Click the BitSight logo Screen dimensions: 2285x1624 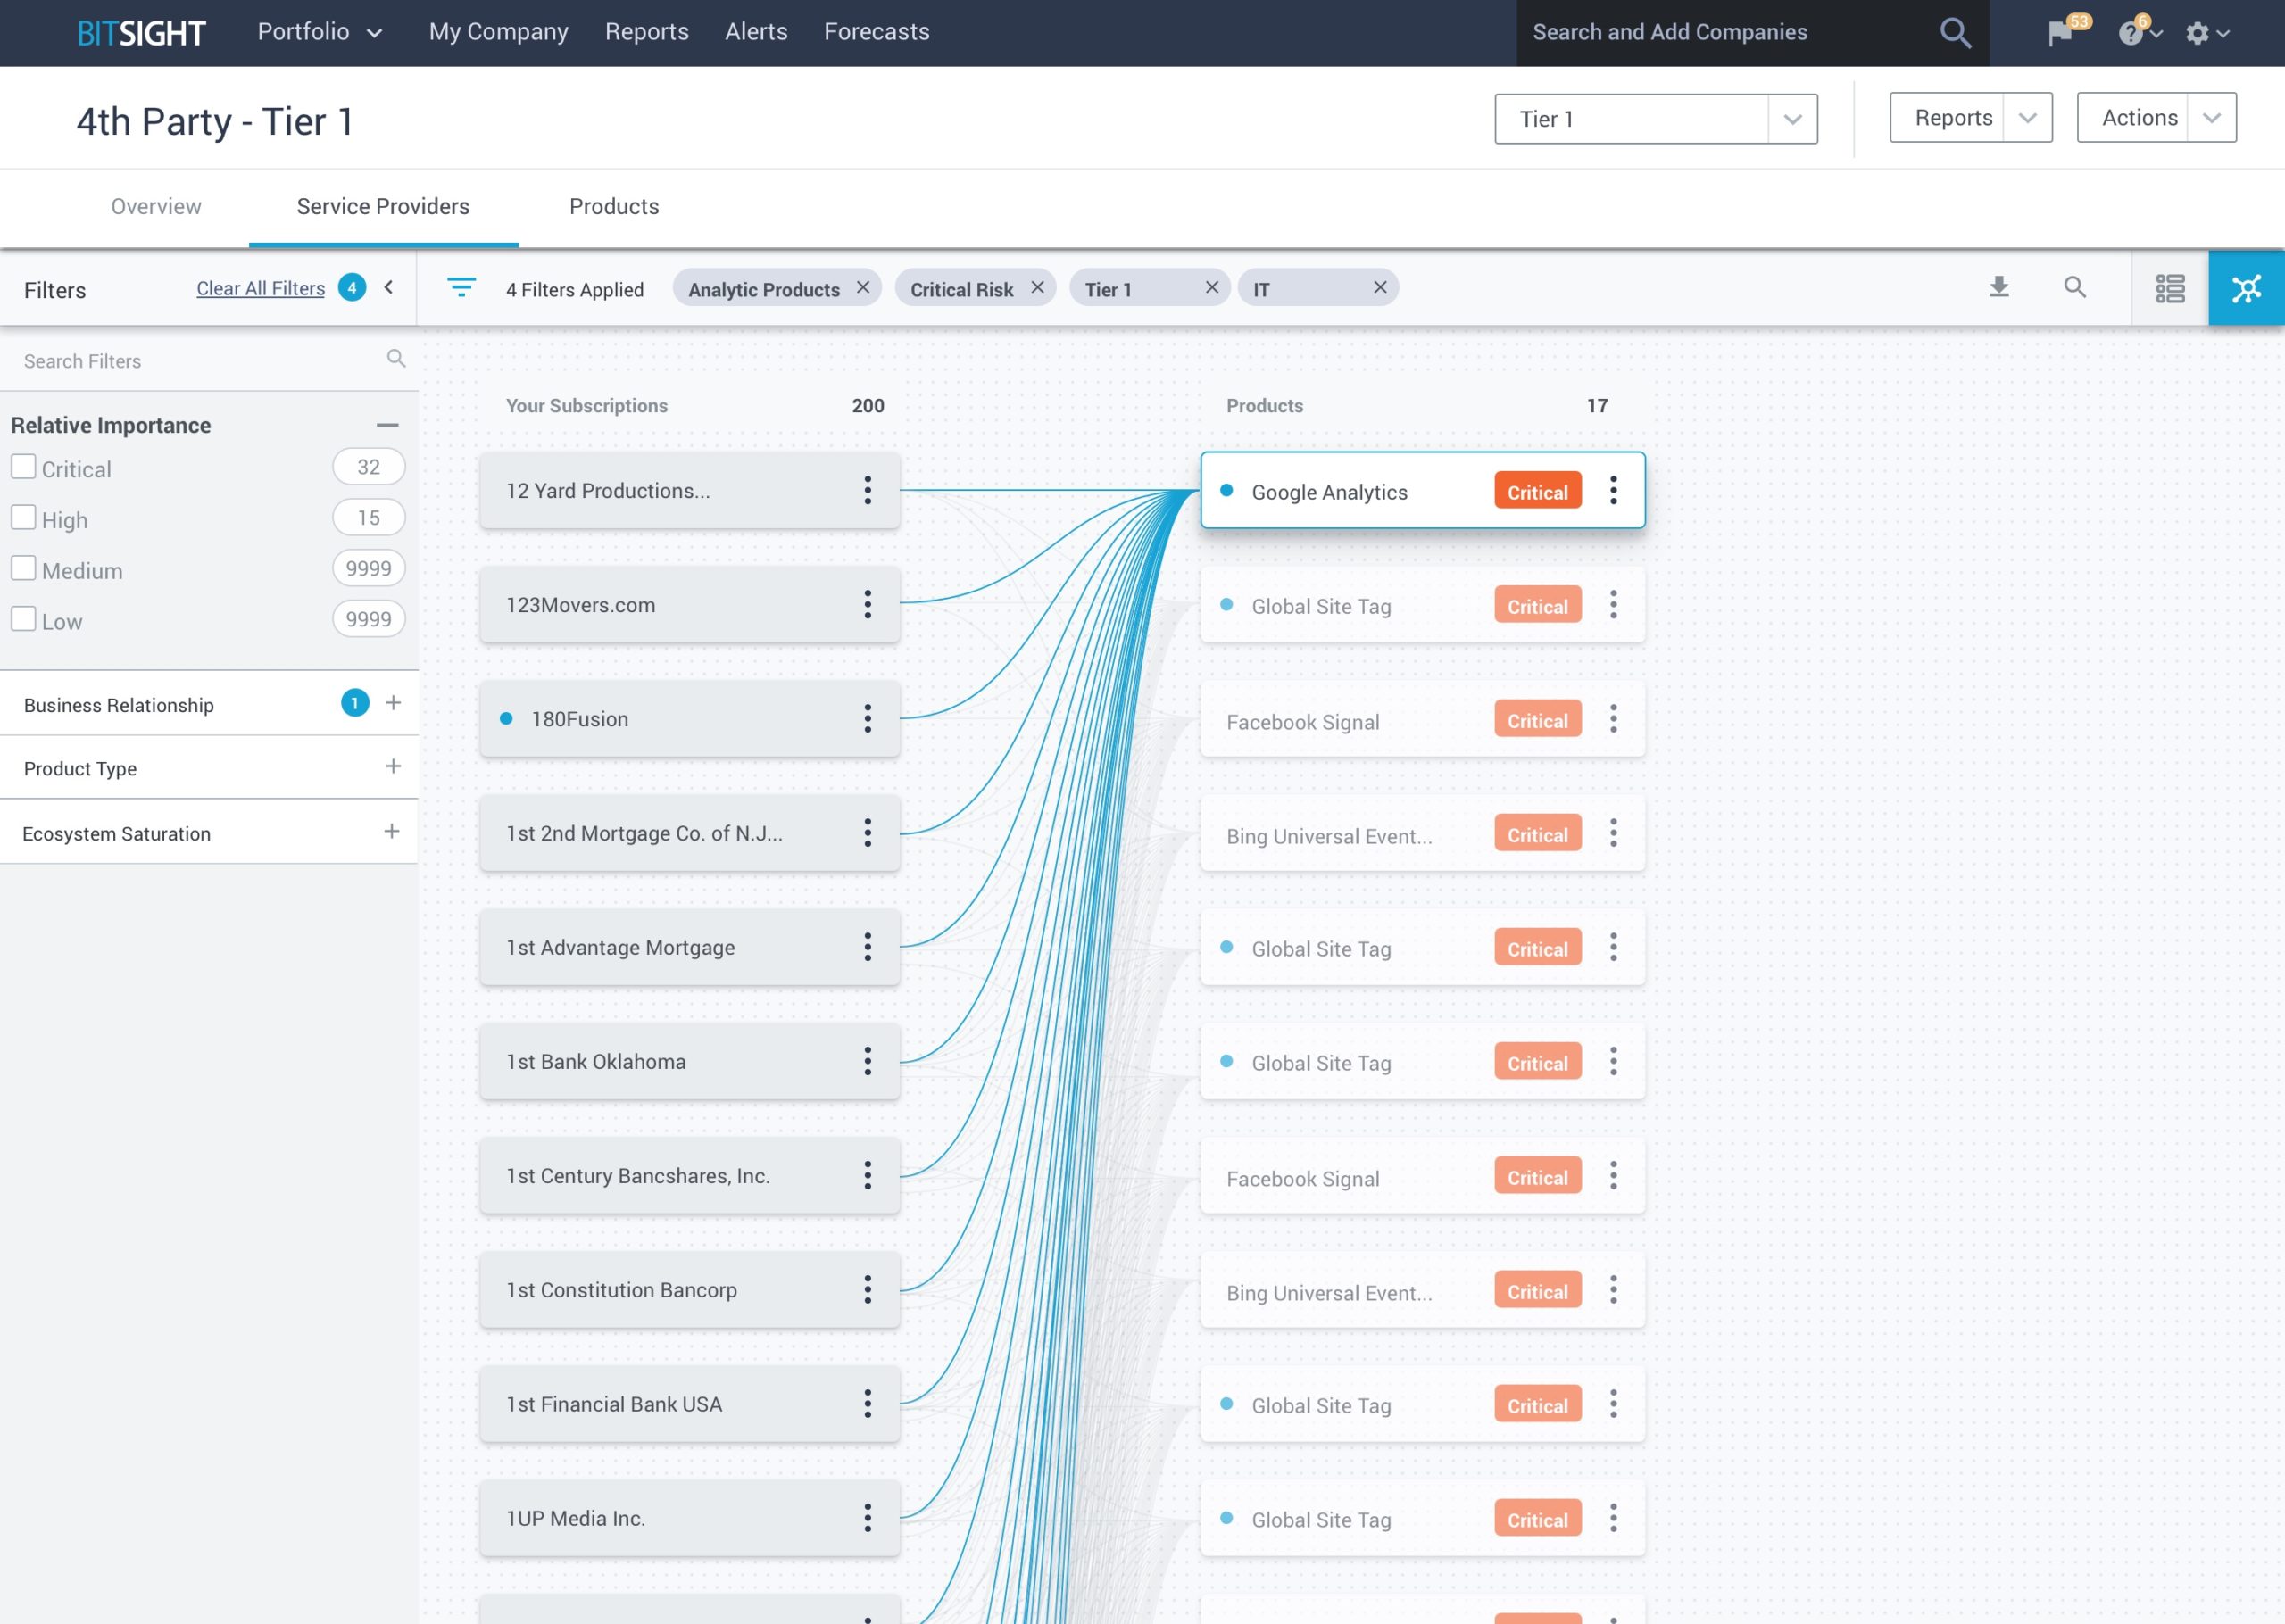tap(141, 33)
